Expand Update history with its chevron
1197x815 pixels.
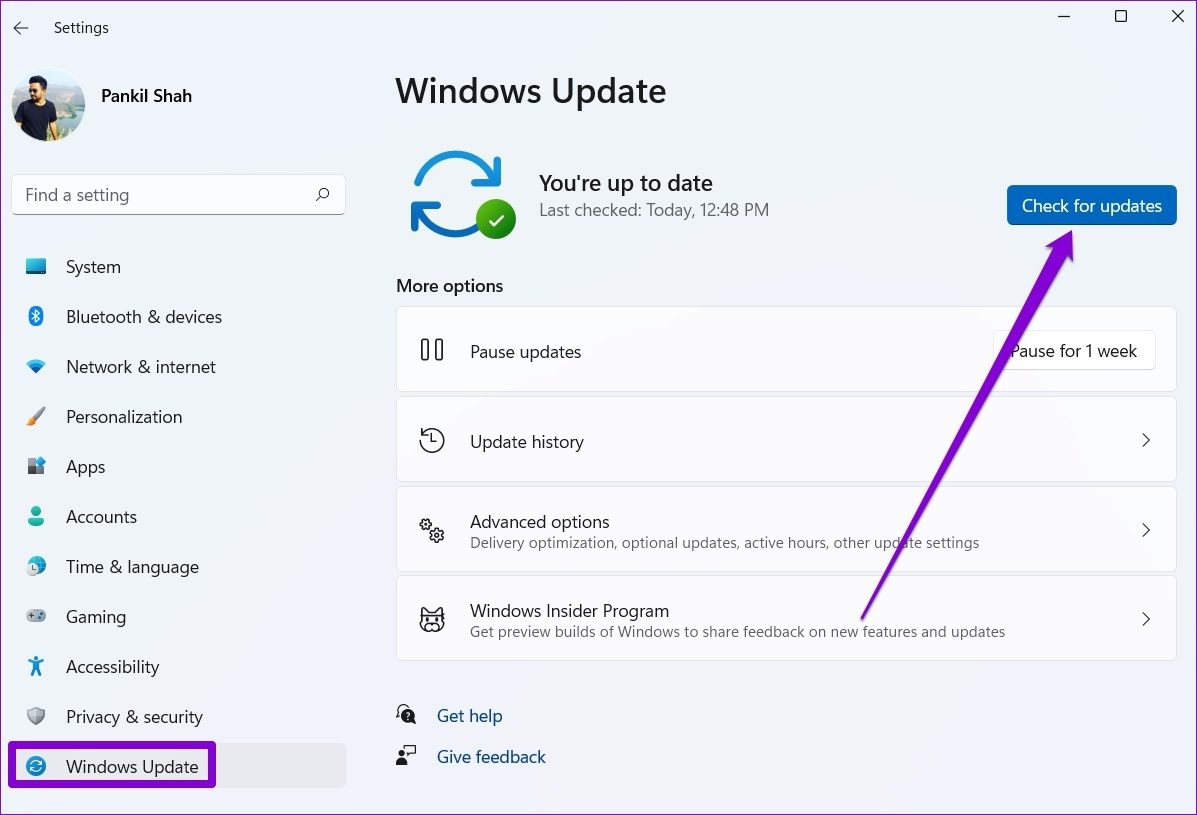(x=1146, y=441)
